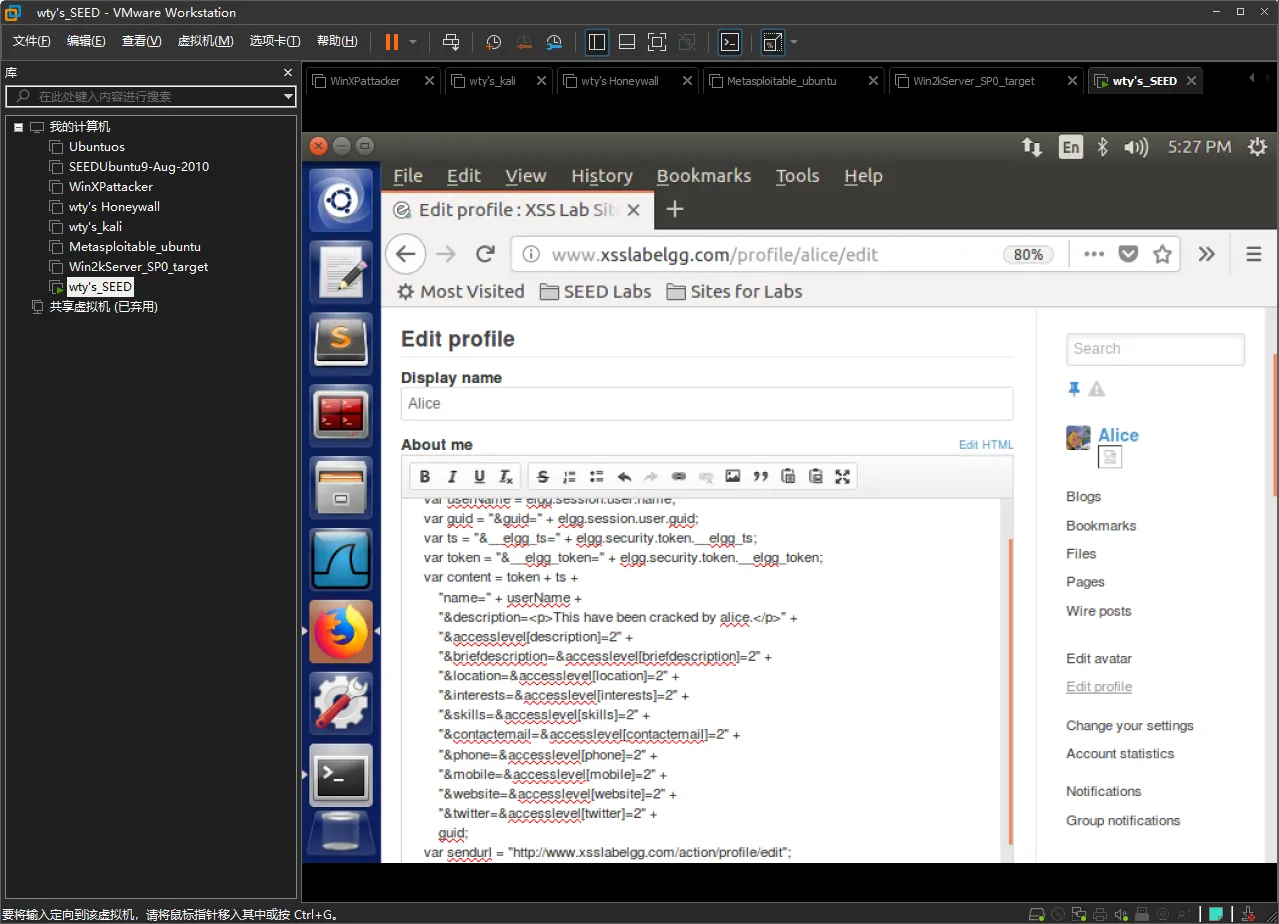The height and width of the screenshot is (924, 1279).
Task: Bookmark this page with the star icon
Action: [1162, 254]
